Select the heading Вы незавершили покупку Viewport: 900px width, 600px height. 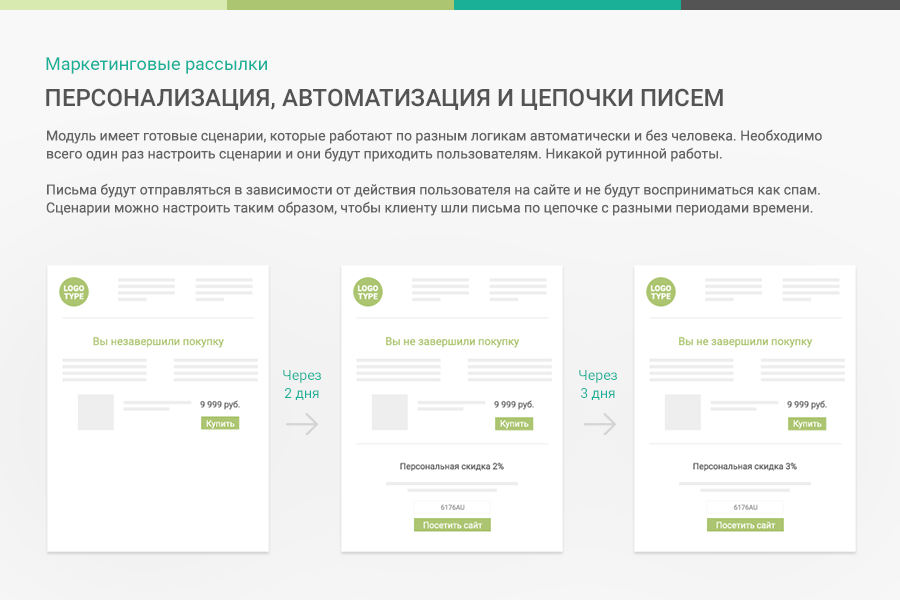tap(157, 340)
